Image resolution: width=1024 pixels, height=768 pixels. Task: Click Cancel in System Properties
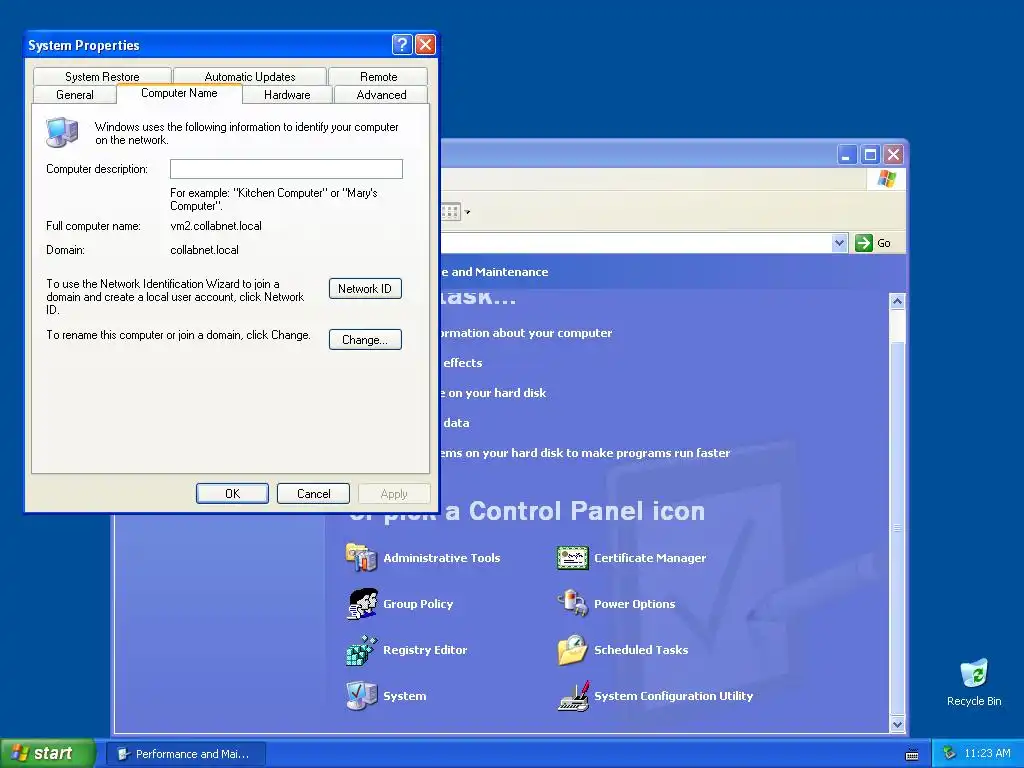pyautogui.click(x=313, y=494)
